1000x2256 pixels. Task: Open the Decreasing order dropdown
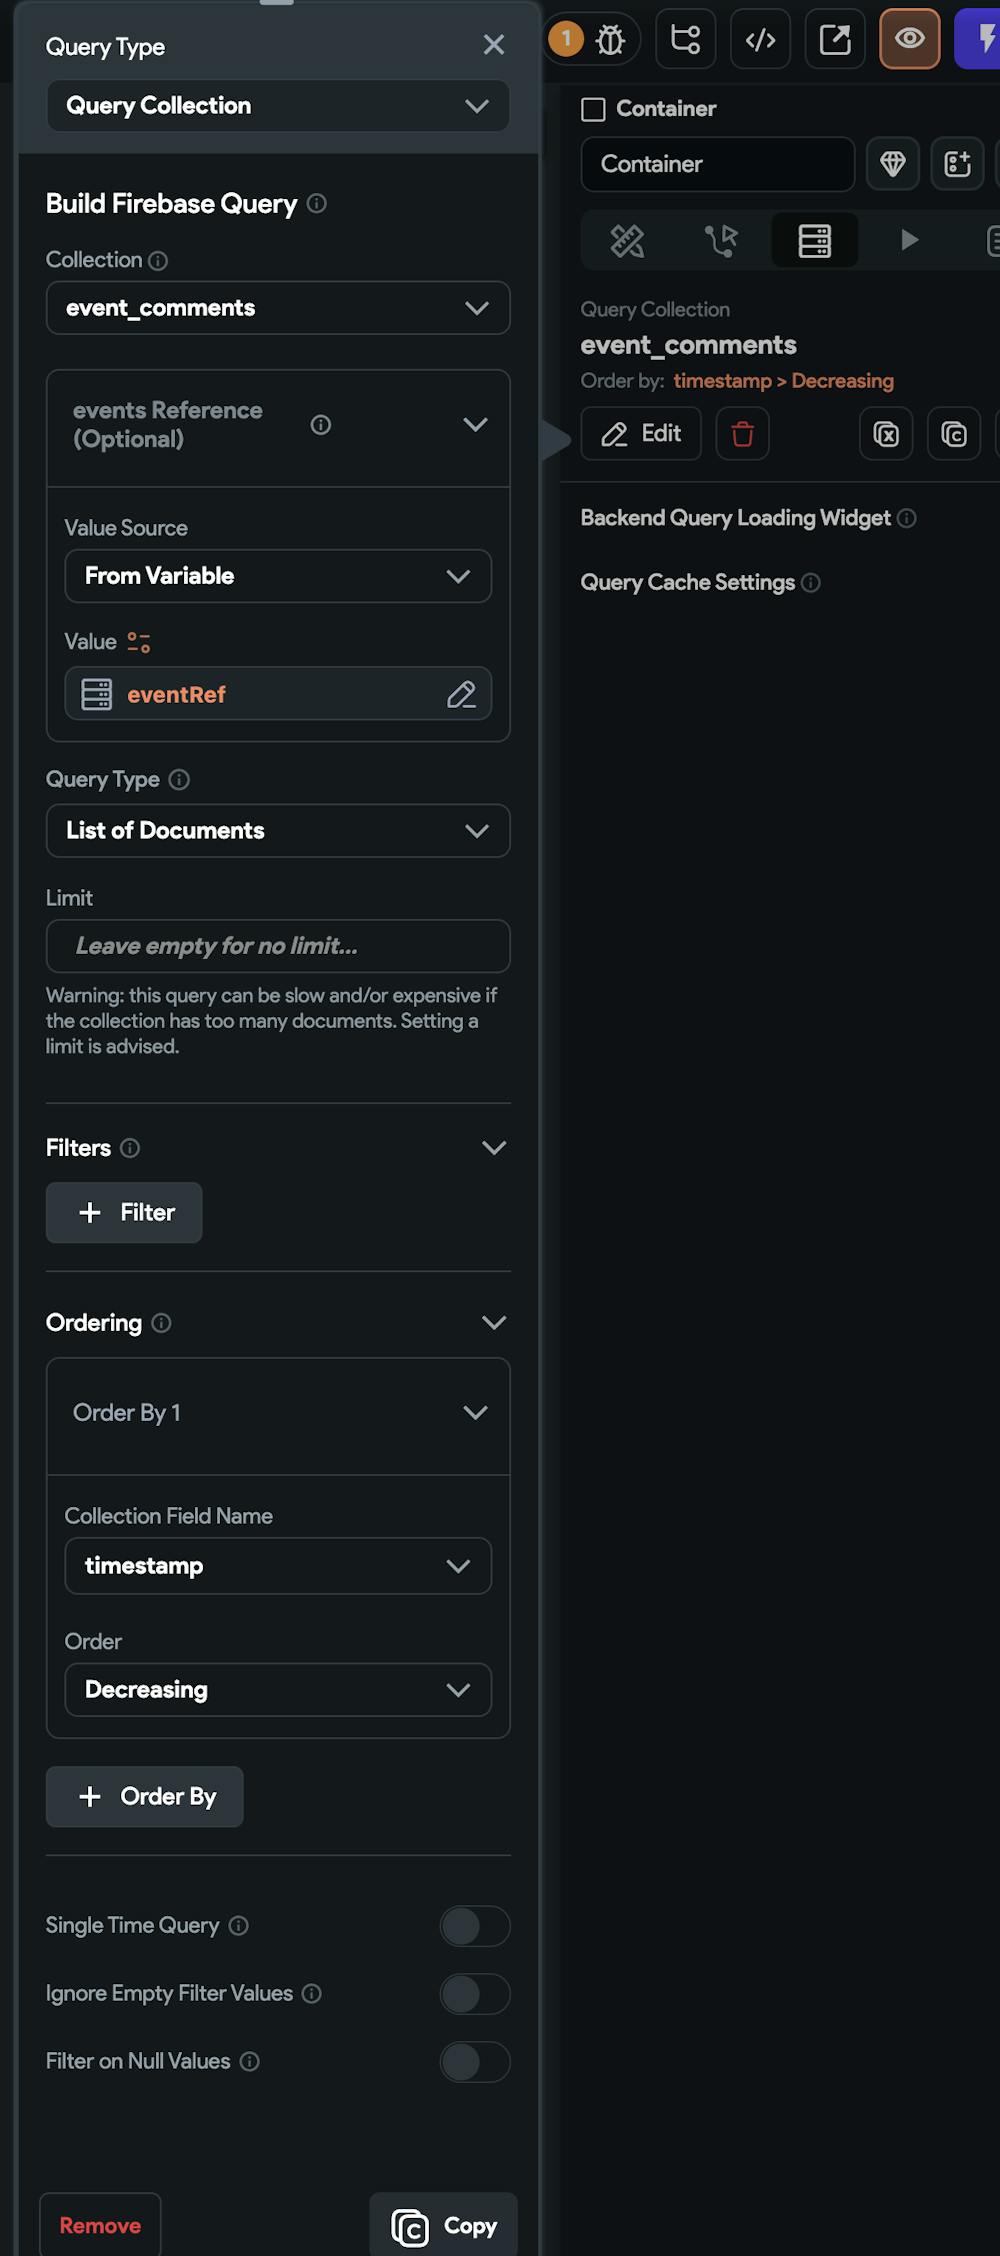[278, 1690]
